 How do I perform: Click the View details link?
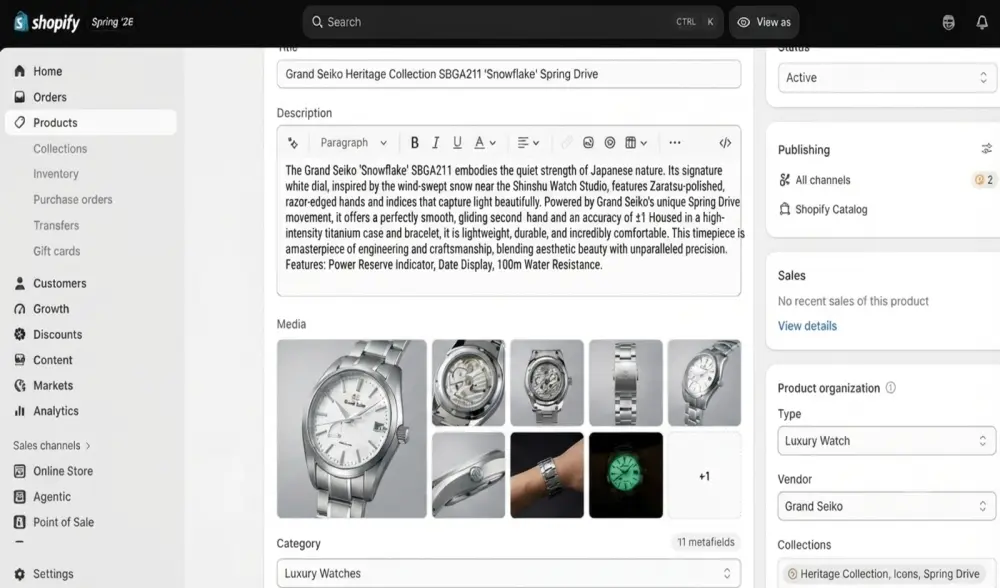pos(807,326)
